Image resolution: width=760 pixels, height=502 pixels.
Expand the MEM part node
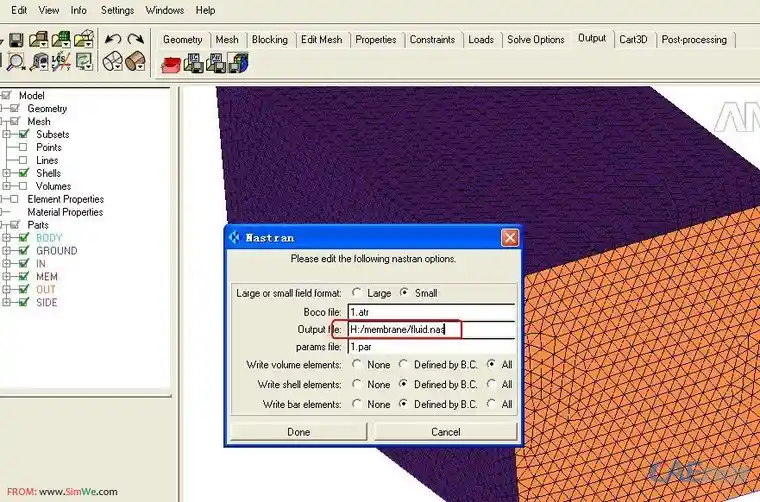pyautogui.click(x=6, y=276)
